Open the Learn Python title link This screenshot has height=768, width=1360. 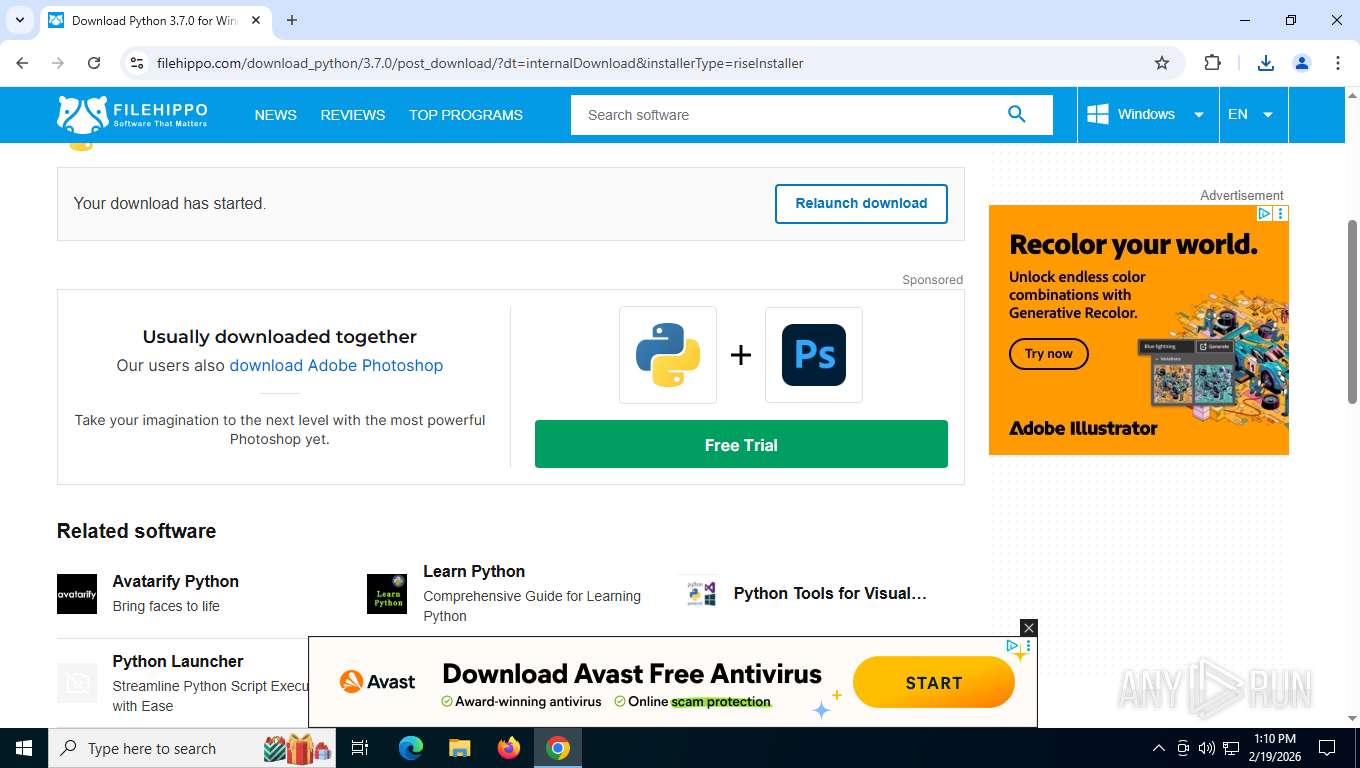pos(474,571)
